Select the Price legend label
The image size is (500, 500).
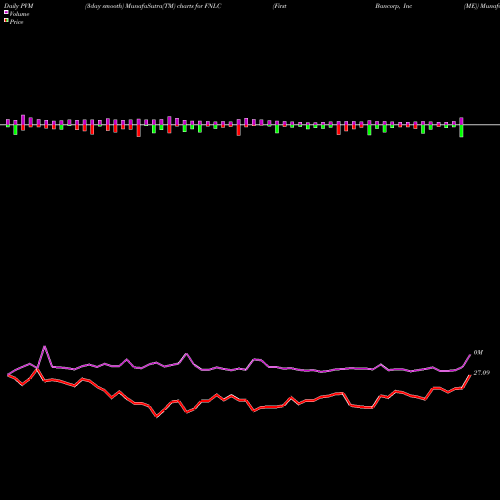(x=16, y=22)
